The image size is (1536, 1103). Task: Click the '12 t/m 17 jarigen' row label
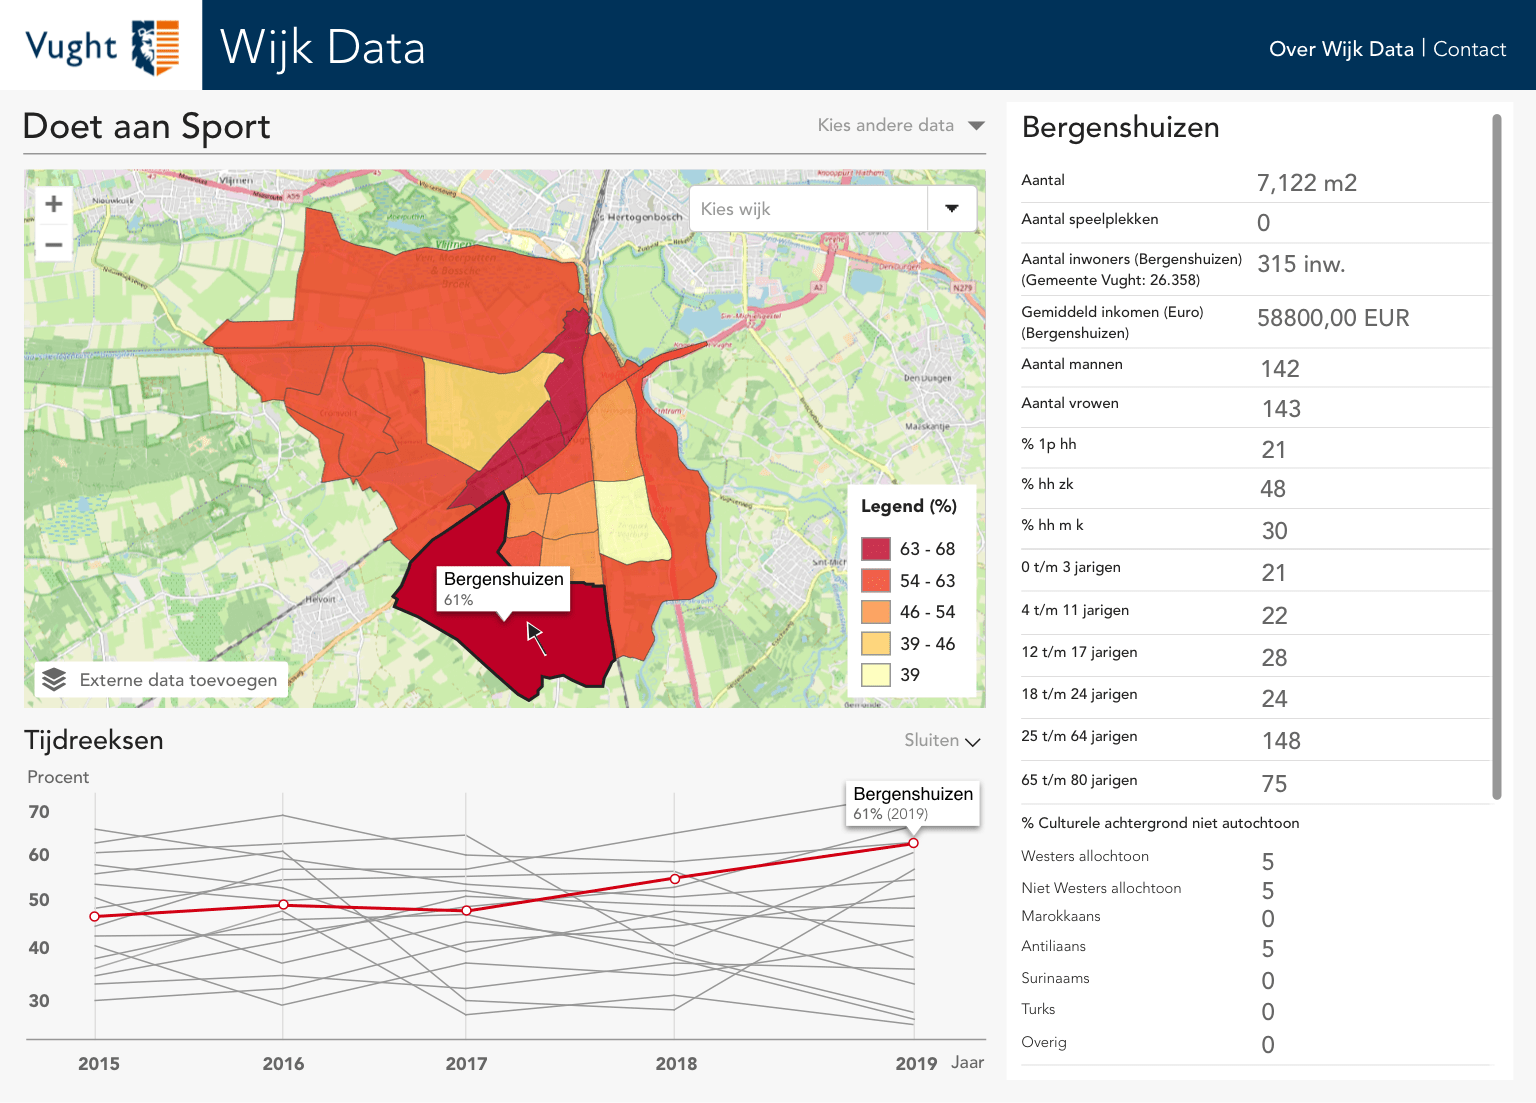1079,652
